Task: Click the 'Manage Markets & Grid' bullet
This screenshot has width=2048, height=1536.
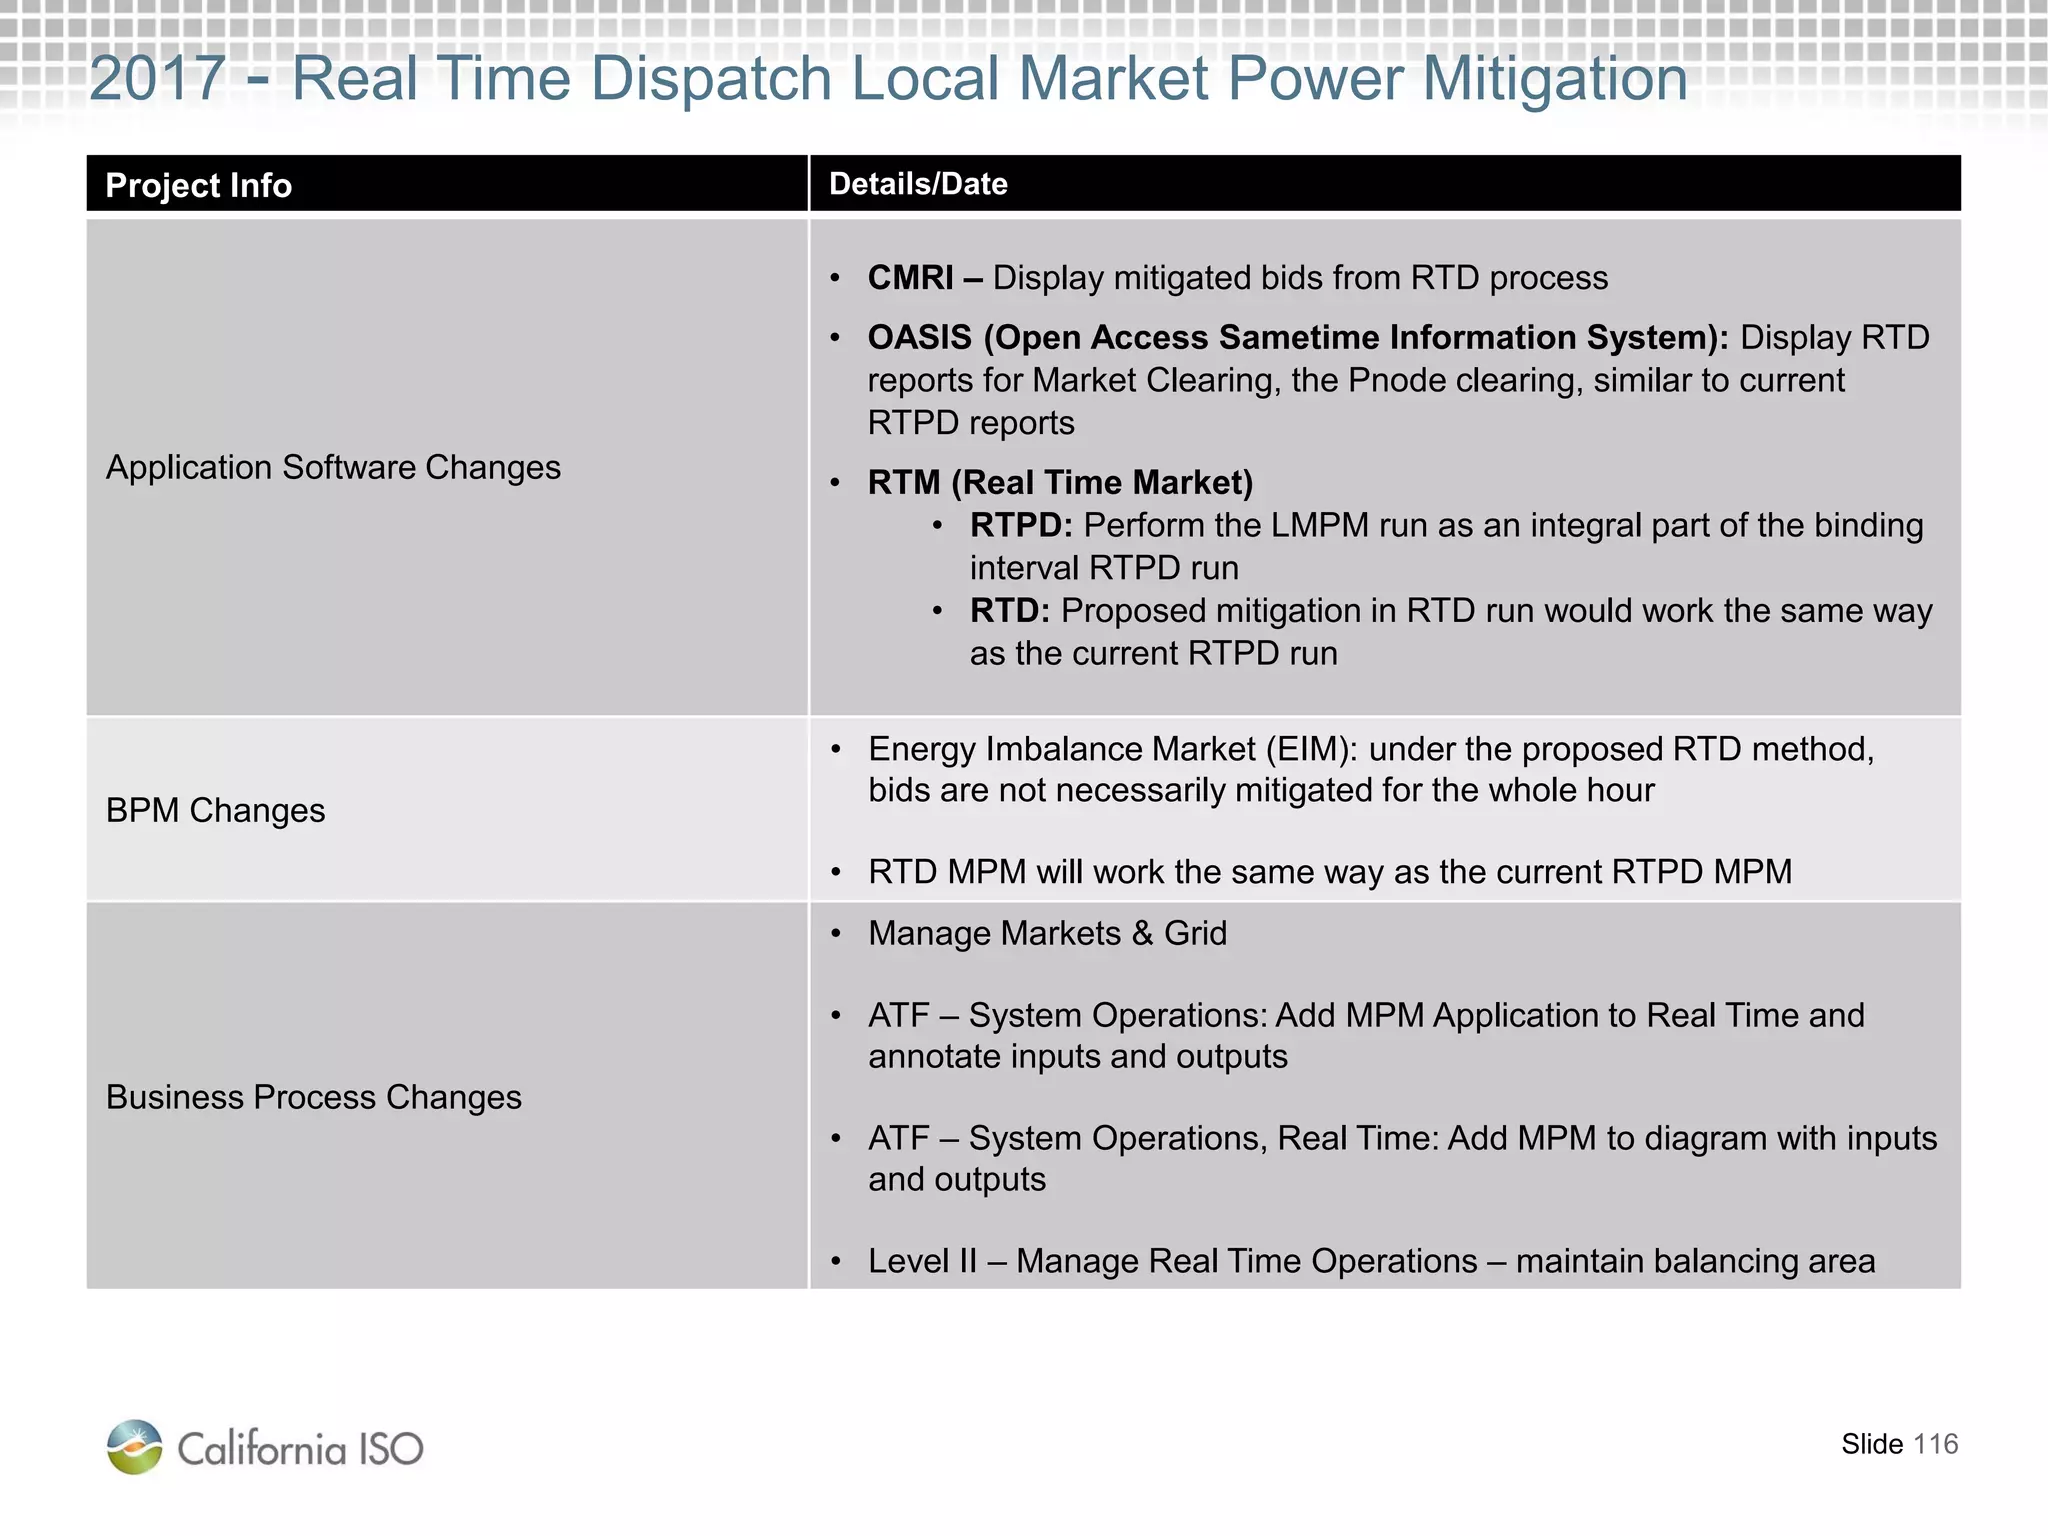Action: (x=1047, y=933)
